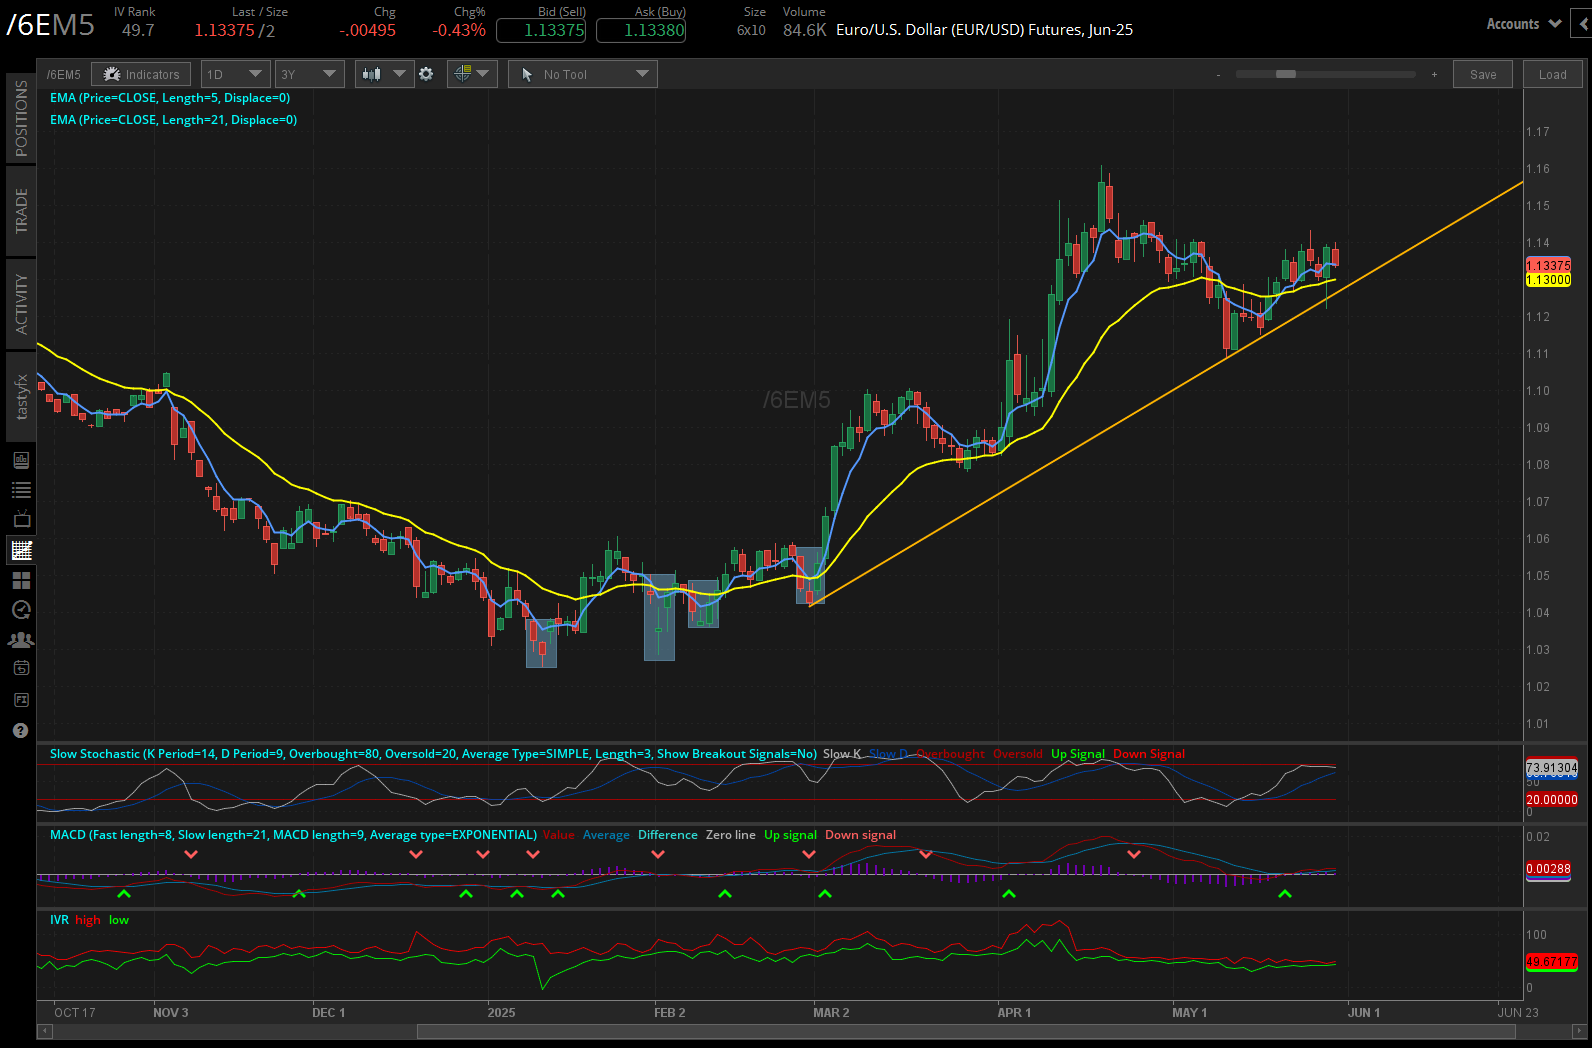Open the four-square grid sidebar icon
This screenshot has height=1048, width=1592.
coord(21,580)
